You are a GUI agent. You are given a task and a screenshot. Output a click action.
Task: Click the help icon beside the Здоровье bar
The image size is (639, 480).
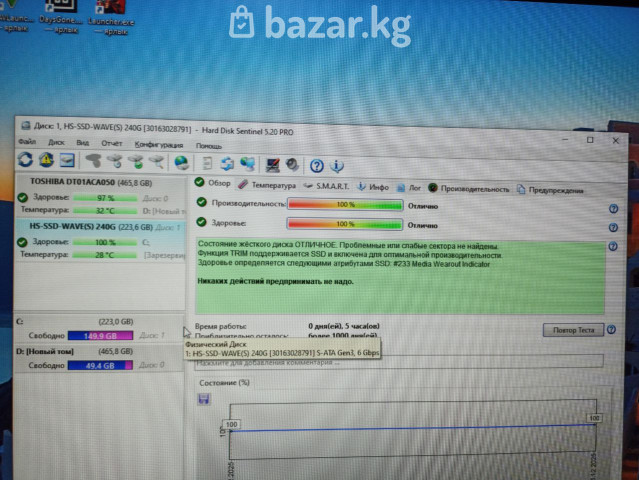coord(613,227)
